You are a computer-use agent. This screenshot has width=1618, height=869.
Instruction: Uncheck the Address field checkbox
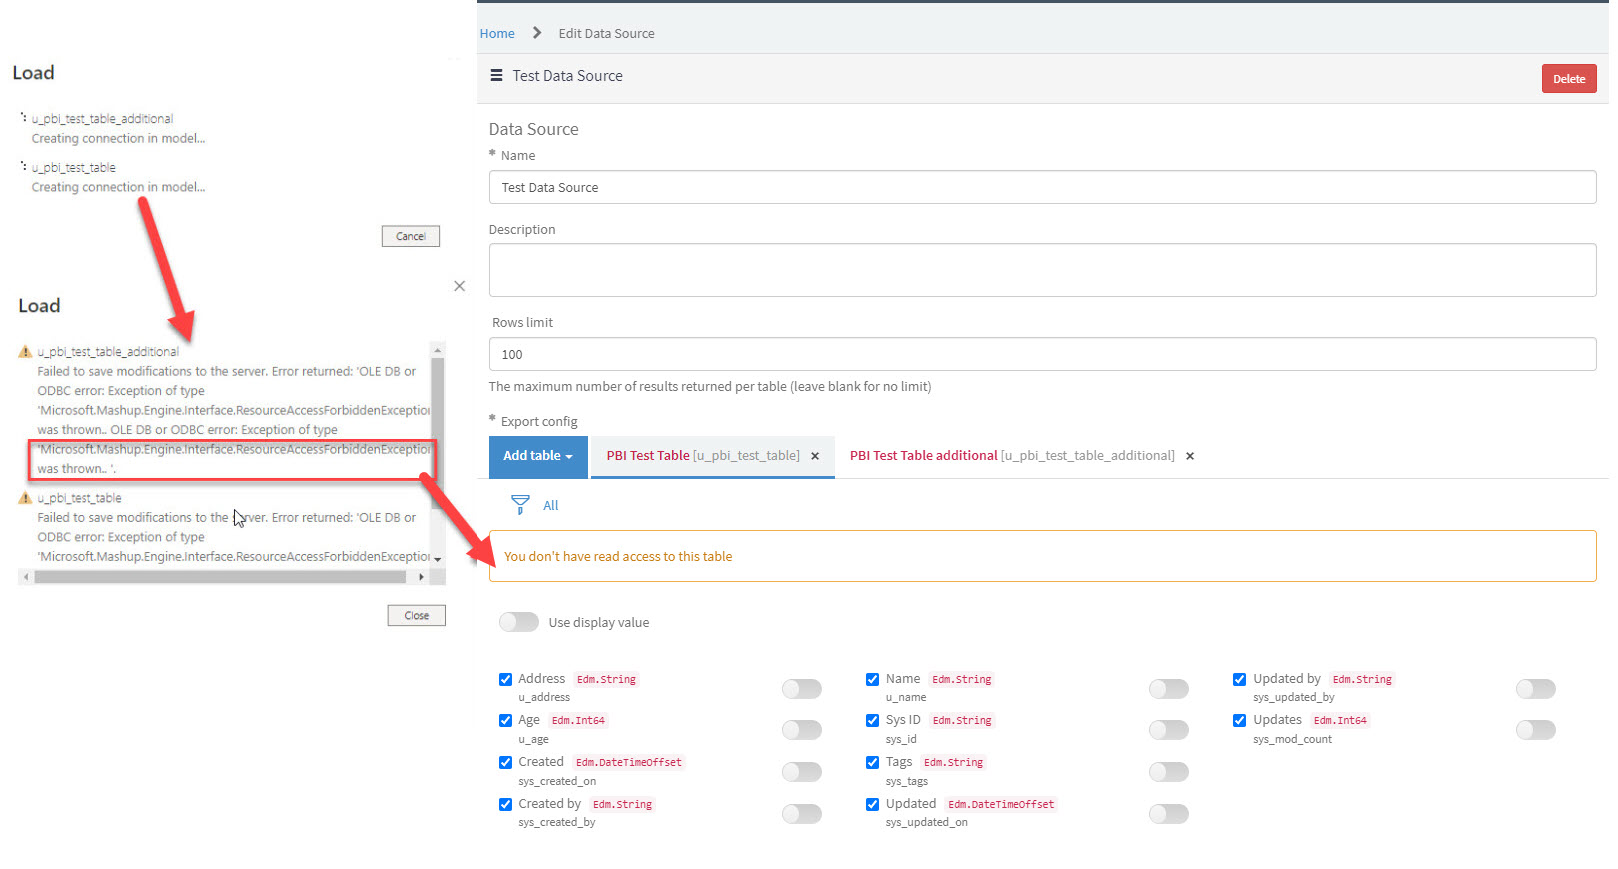(505, 680)
